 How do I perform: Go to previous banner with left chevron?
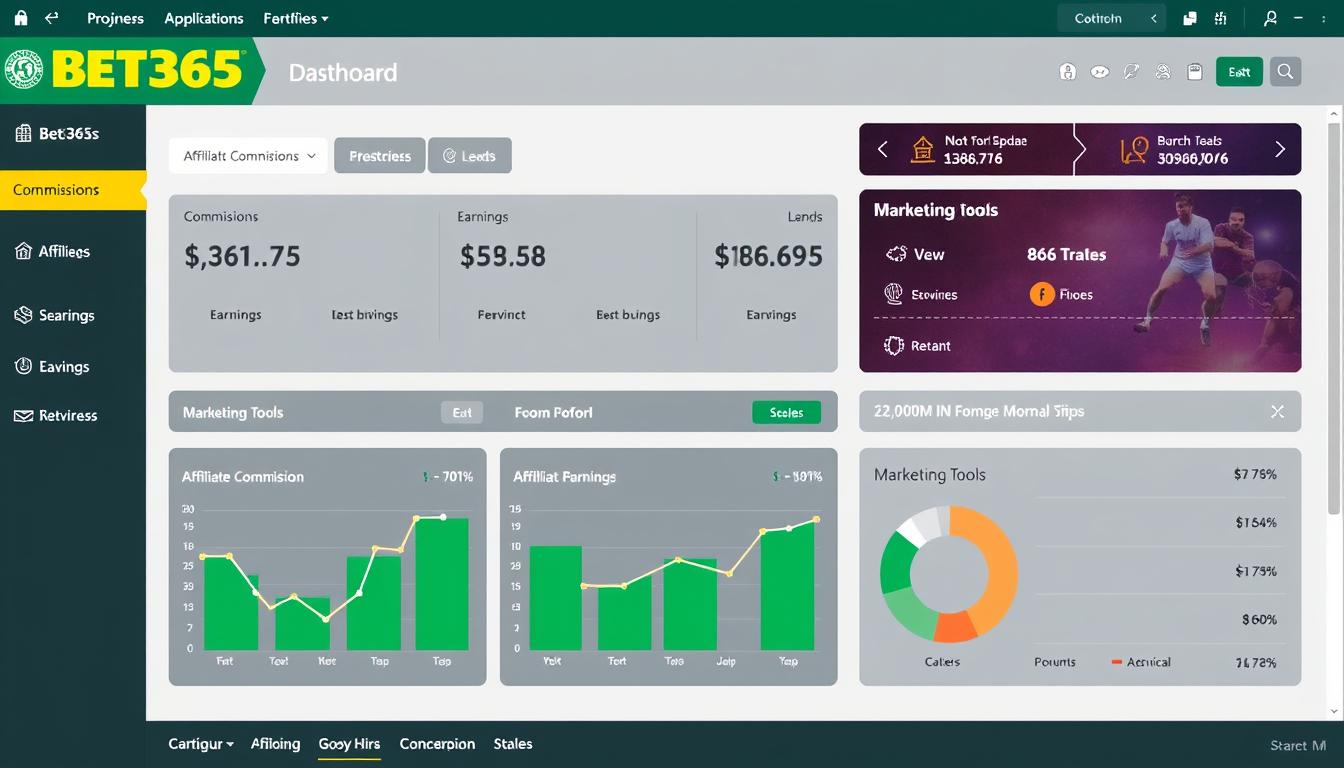pyautogui.click(x=882, y=149)
